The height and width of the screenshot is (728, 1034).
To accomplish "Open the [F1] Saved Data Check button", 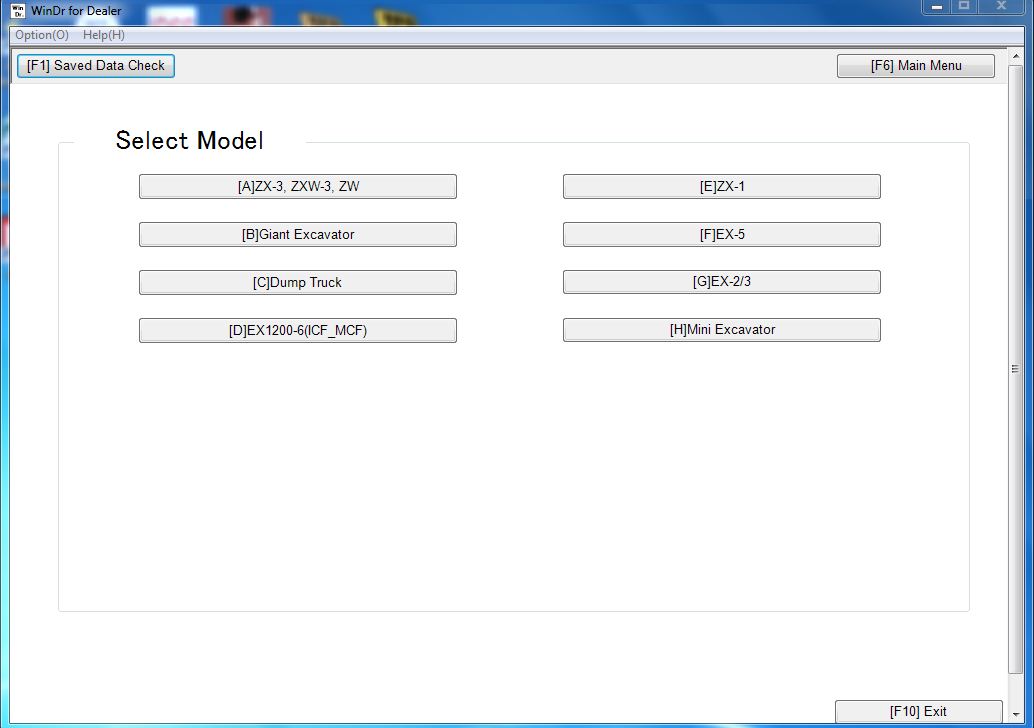I will point(96,66).
